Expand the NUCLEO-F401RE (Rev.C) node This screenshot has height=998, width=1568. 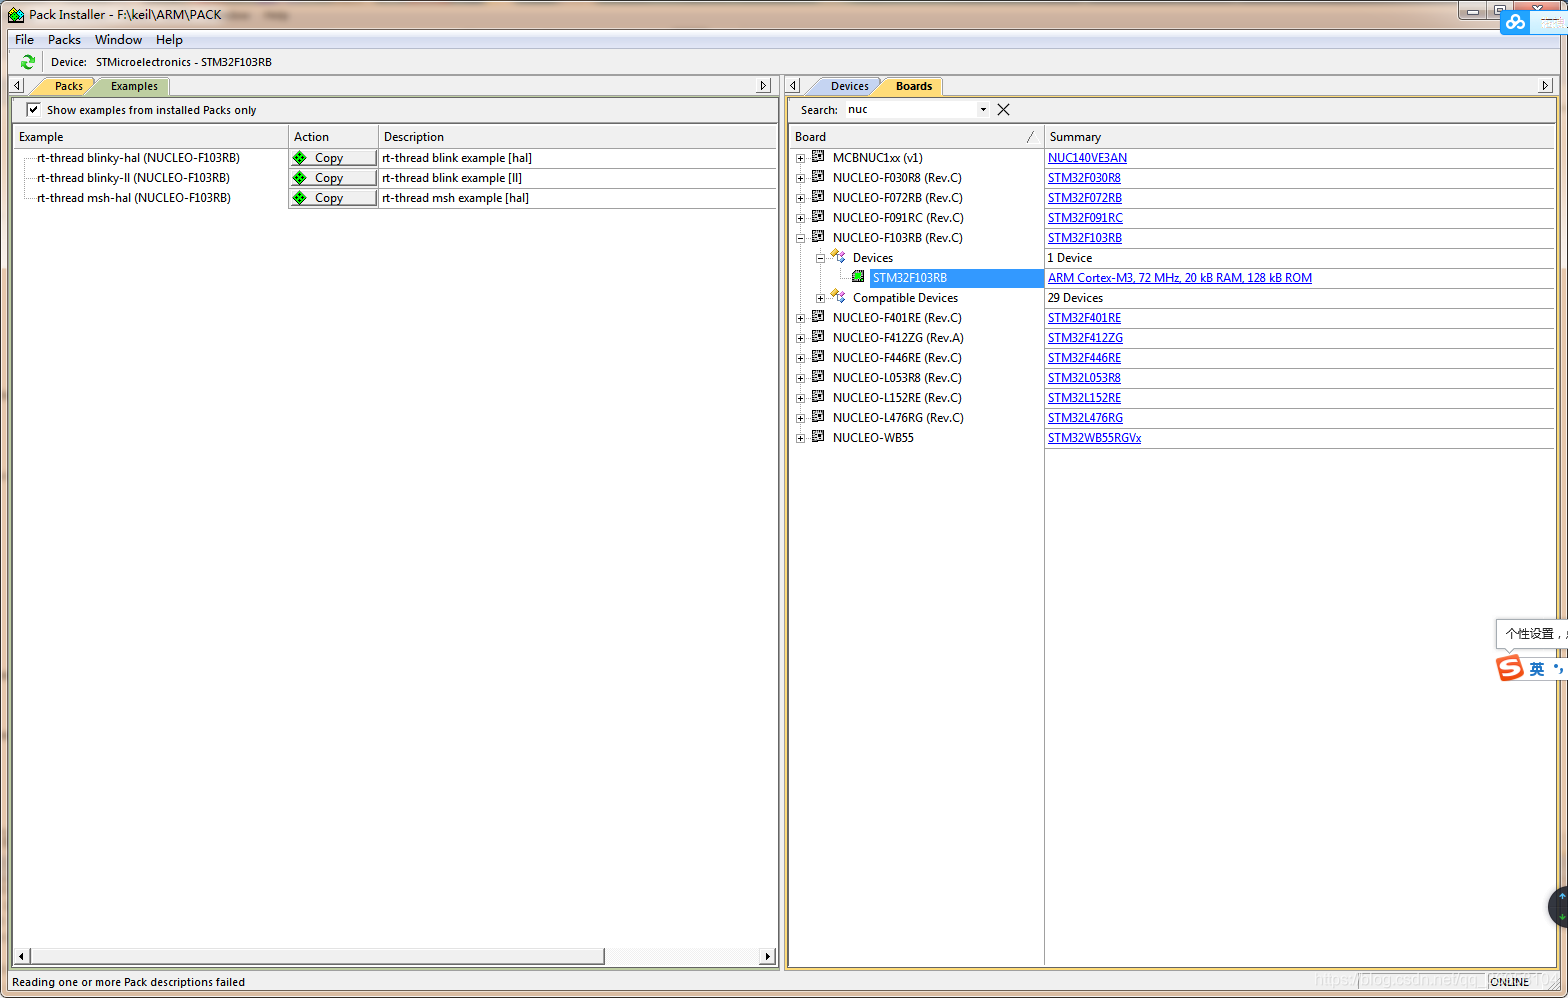(x=800, y=318)
